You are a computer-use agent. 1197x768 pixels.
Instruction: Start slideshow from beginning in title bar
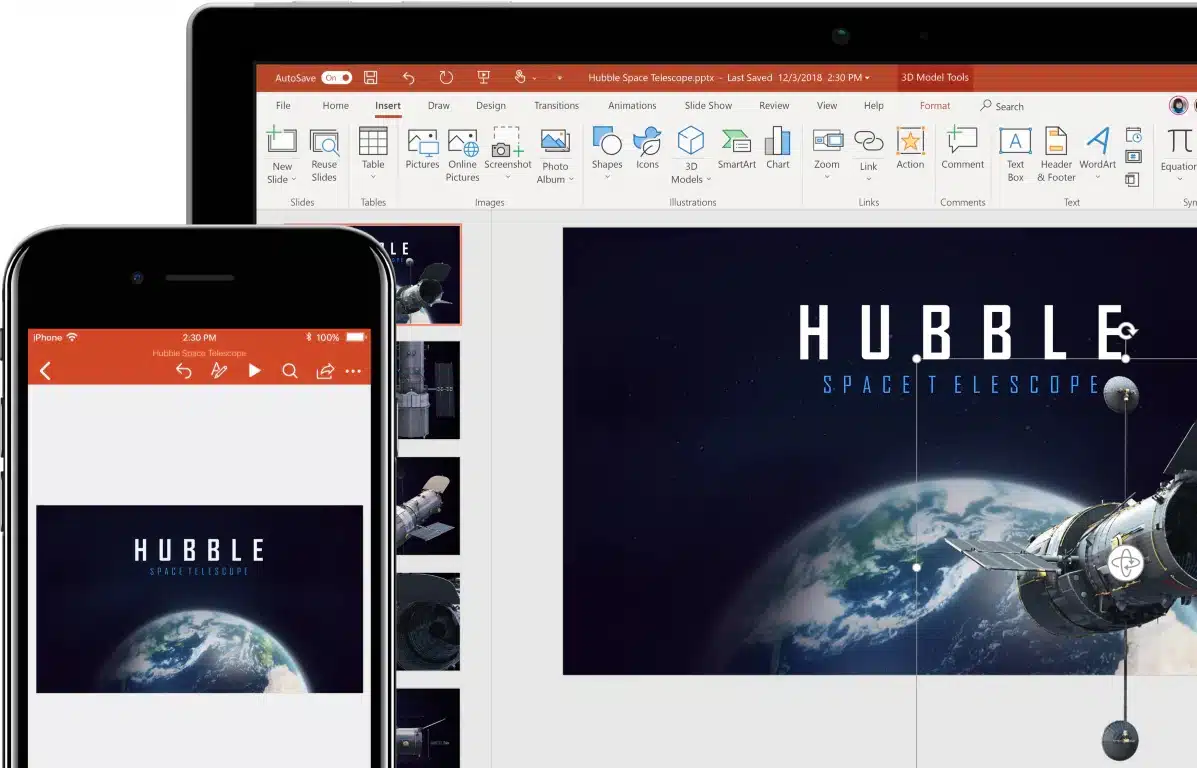tap(483, 77)
